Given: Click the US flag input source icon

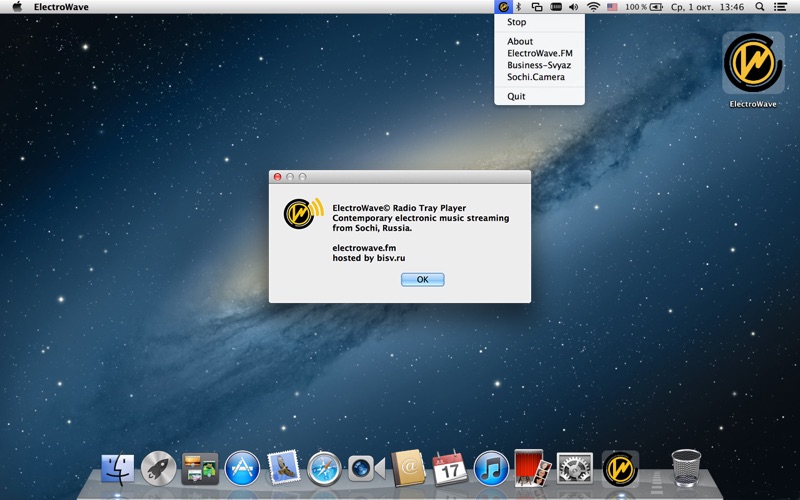Looking at the screenshot, I should [x=612, y=7].
